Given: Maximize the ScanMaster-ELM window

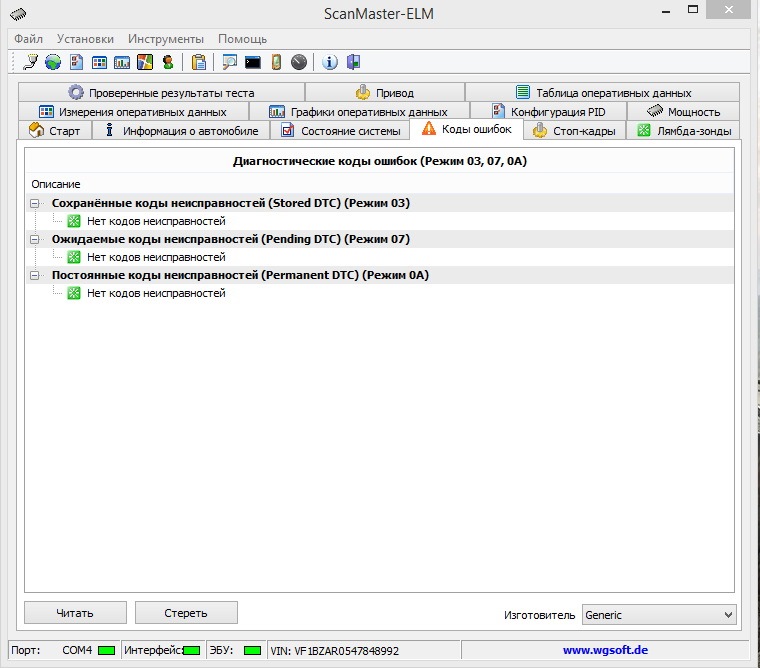Looking at the screenshot, I should pyautogui.click(x=693, y=9).
